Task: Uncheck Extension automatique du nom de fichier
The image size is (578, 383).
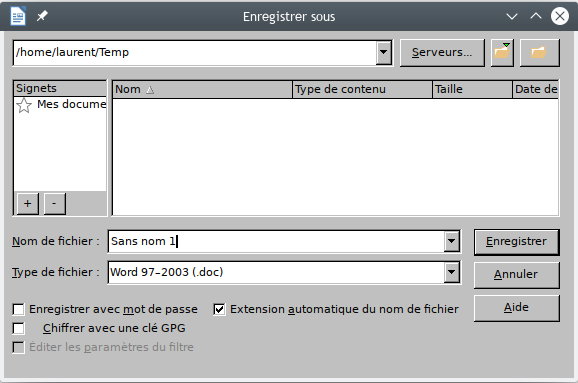Action: point(219,309)
